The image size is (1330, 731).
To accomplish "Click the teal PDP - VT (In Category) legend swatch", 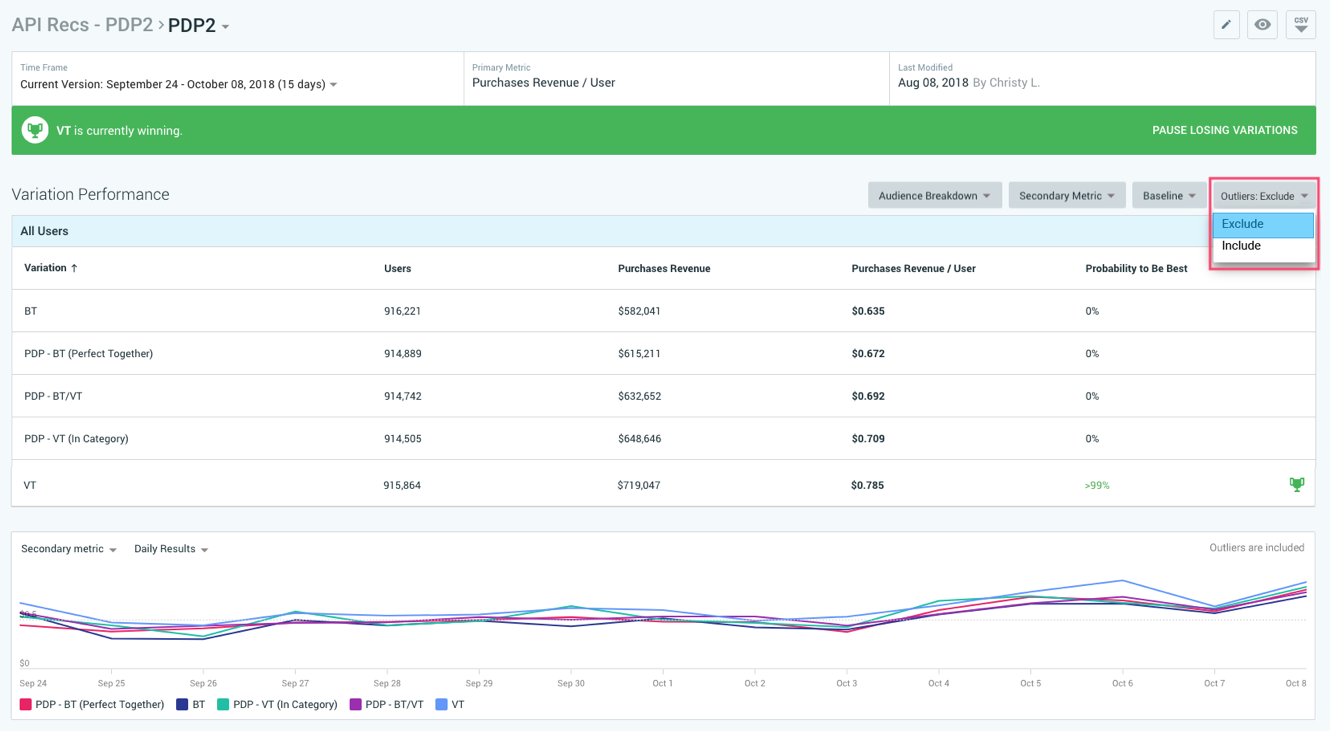I will (224, 705).
